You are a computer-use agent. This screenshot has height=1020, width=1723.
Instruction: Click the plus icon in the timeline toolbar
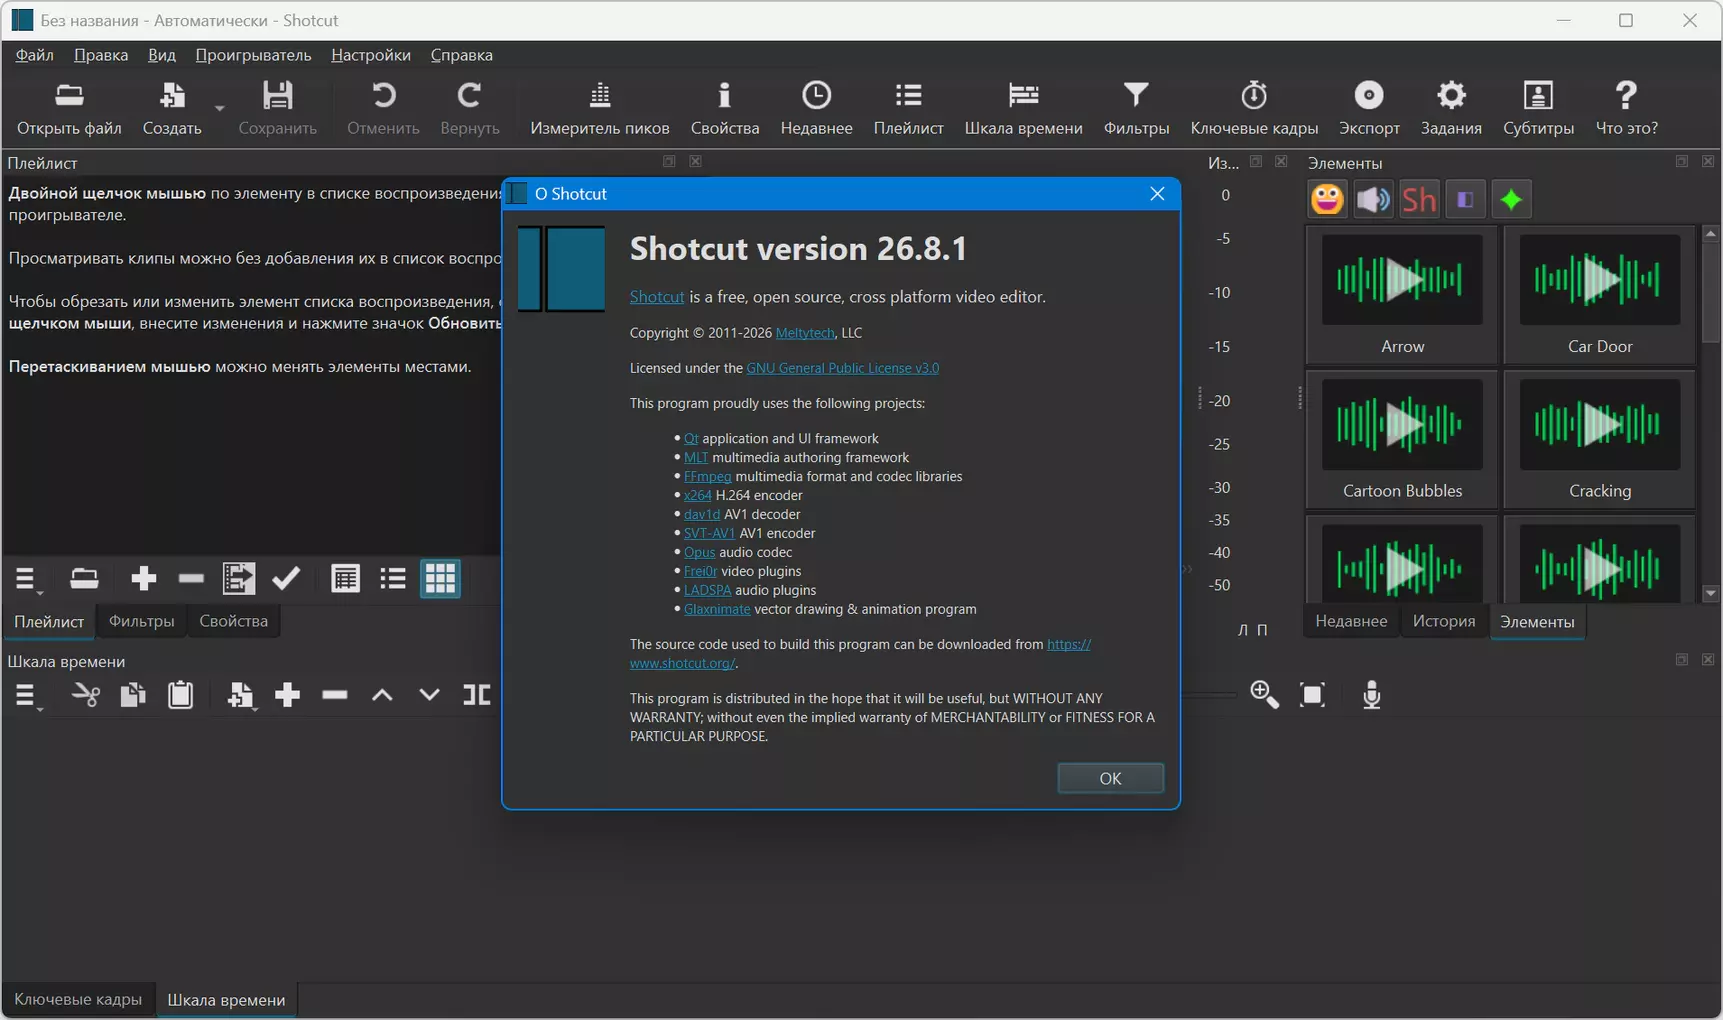pos(288,695)
